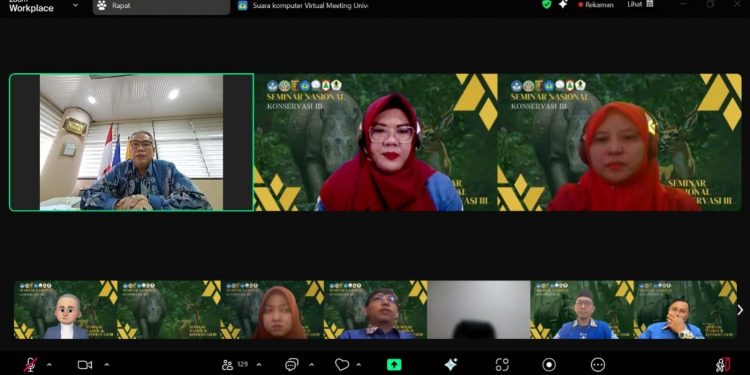750x375 pixels.
Task: Select the gray blank-camera thumbnail
Action: [479, 309]
